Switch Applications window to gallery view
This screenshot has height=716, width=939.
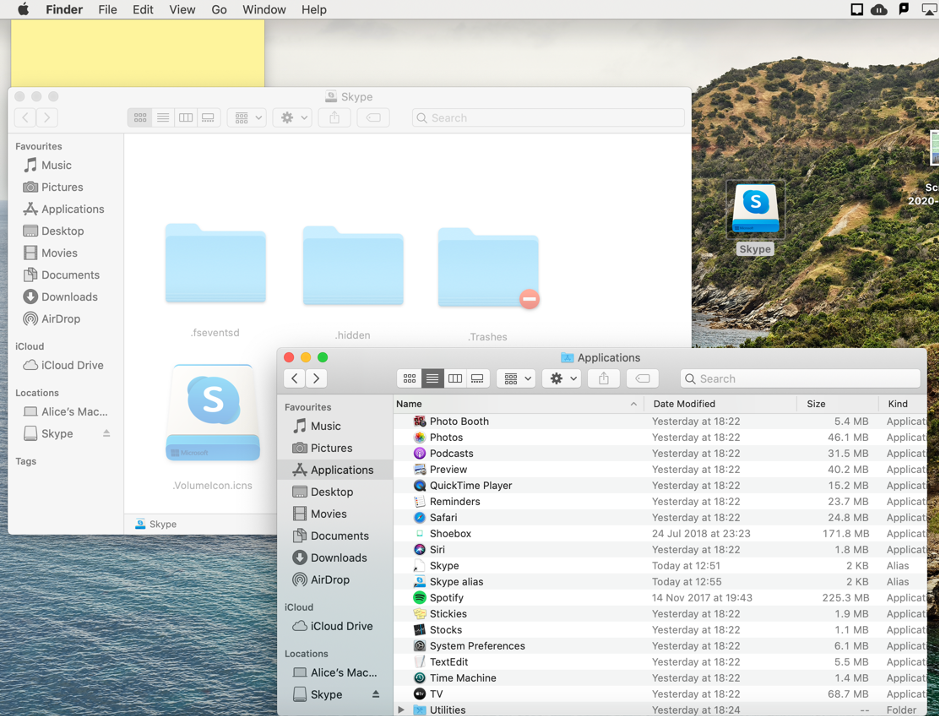pyautogui.click(x=477, y=379)
